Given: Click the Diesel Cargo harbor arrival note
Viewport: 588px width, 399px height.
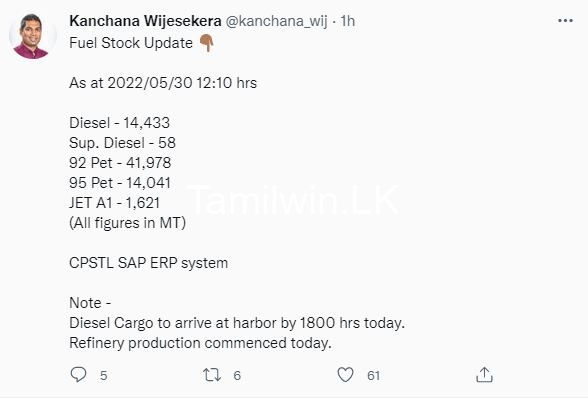Looking at the screenshot, I should click(237, 323).
